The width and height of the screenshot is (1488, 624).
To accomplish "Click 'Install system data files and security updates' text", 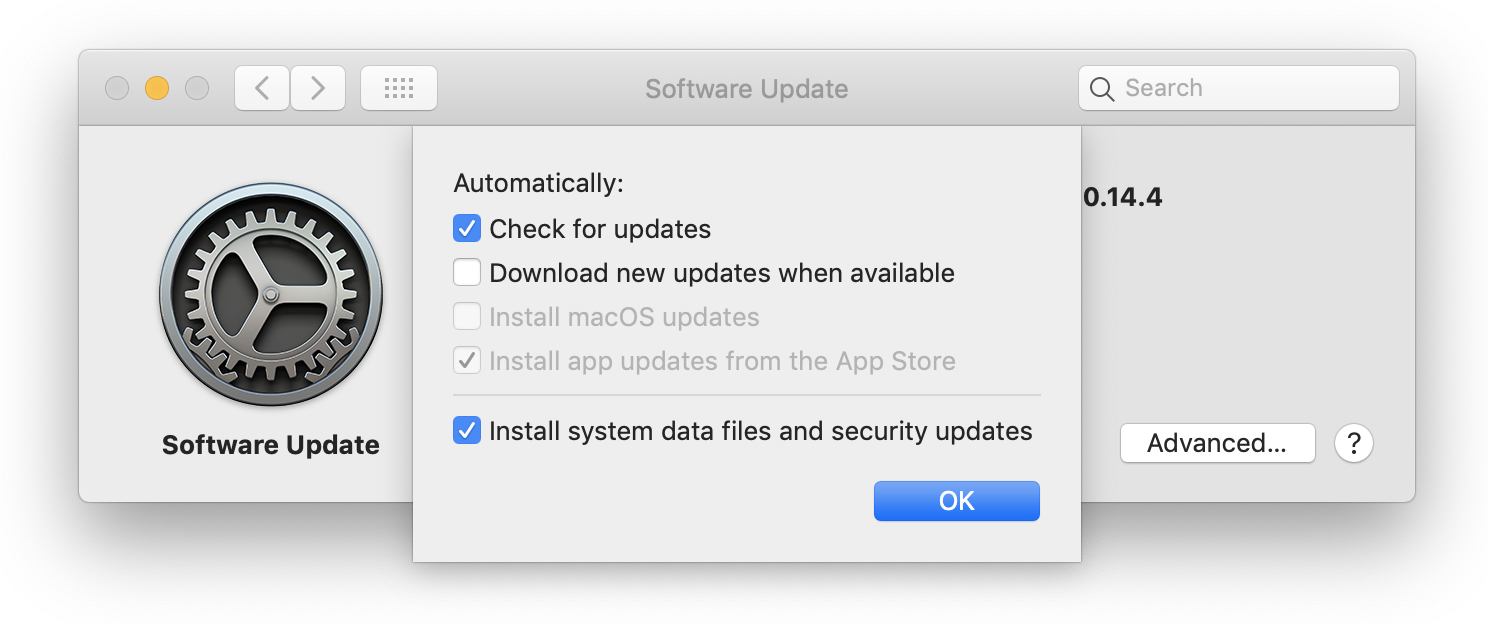I will pyautogui.click(x=761, y=431).
